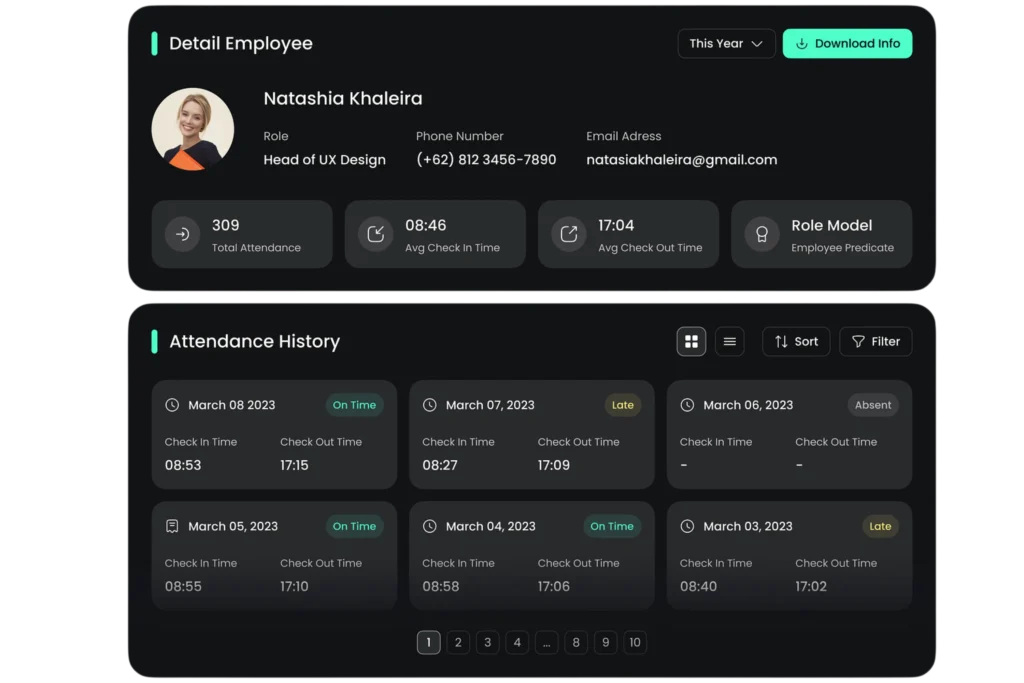This screenshot has height=683, width=1024.
Task: Open the This Year period dropdown
Action: coord(726,44)
